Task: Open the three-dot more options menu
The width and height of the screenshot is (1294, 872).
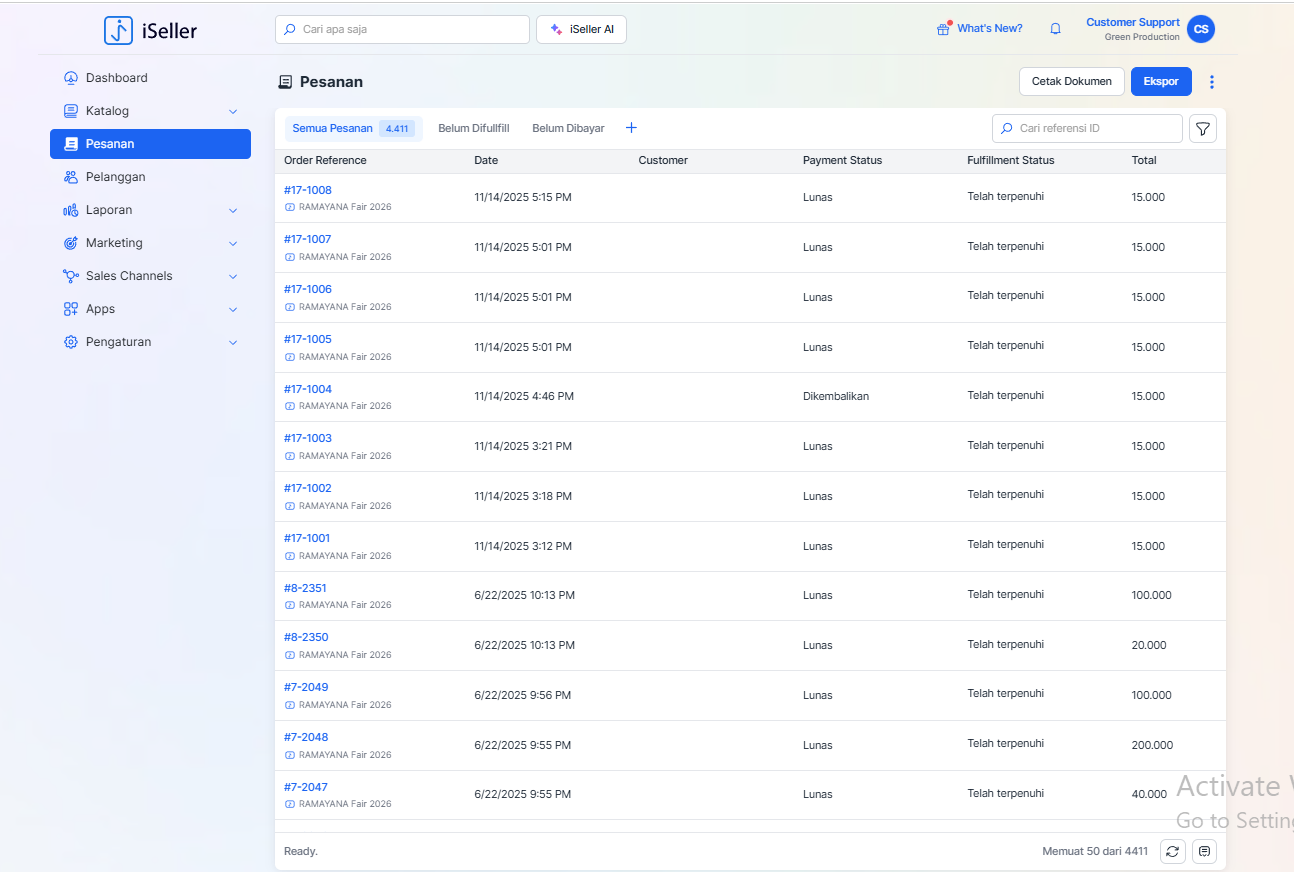Action: click(x=1212, y=82)
